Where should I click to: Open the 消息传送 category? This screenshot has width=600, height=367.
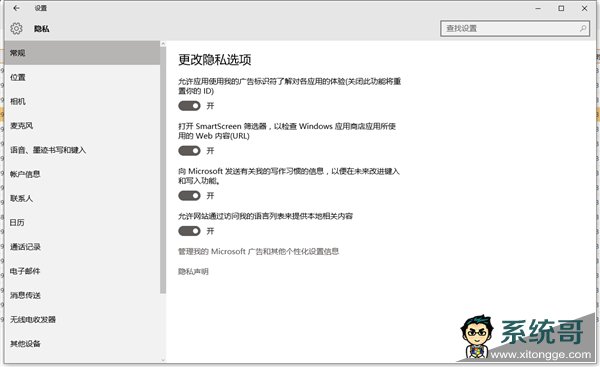82,295
